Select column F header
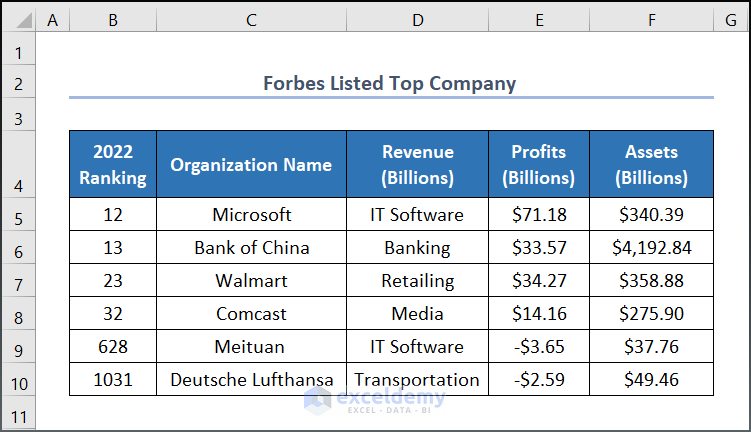The height and width of the screenshot is (432, 751). [651, 19]
